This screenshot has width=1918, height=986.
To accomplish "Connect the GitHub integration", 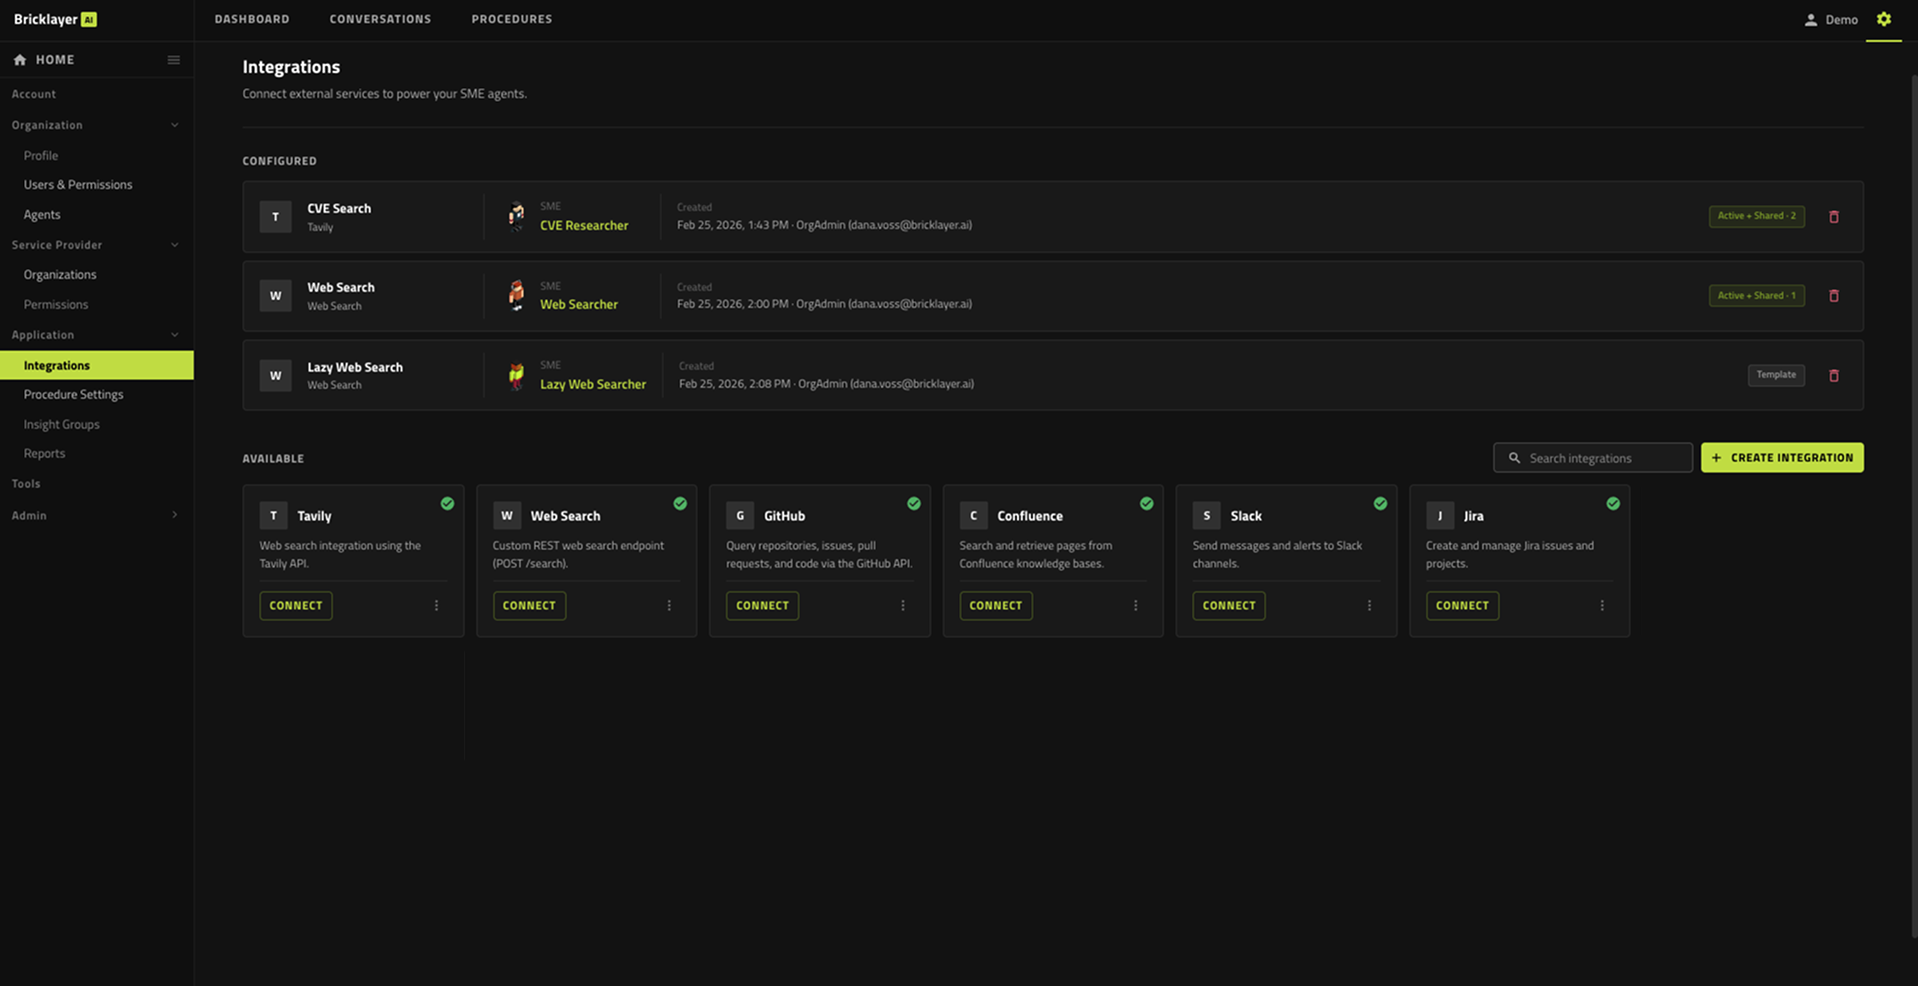I will point(762,606).
